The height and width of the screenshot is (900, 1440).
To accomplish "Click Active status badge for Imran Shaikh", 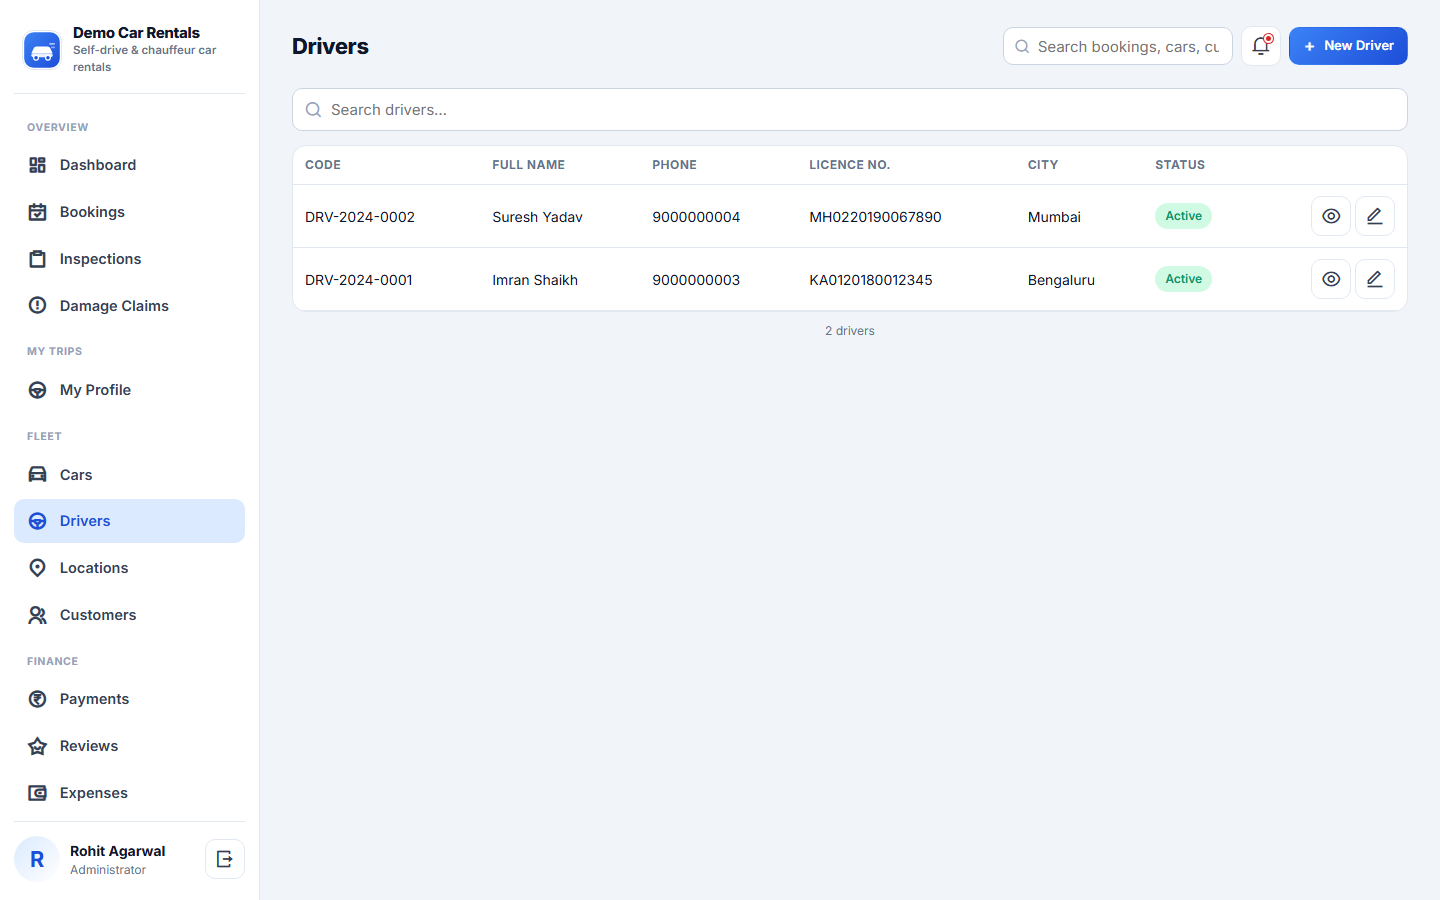I will coord(1183,279).
